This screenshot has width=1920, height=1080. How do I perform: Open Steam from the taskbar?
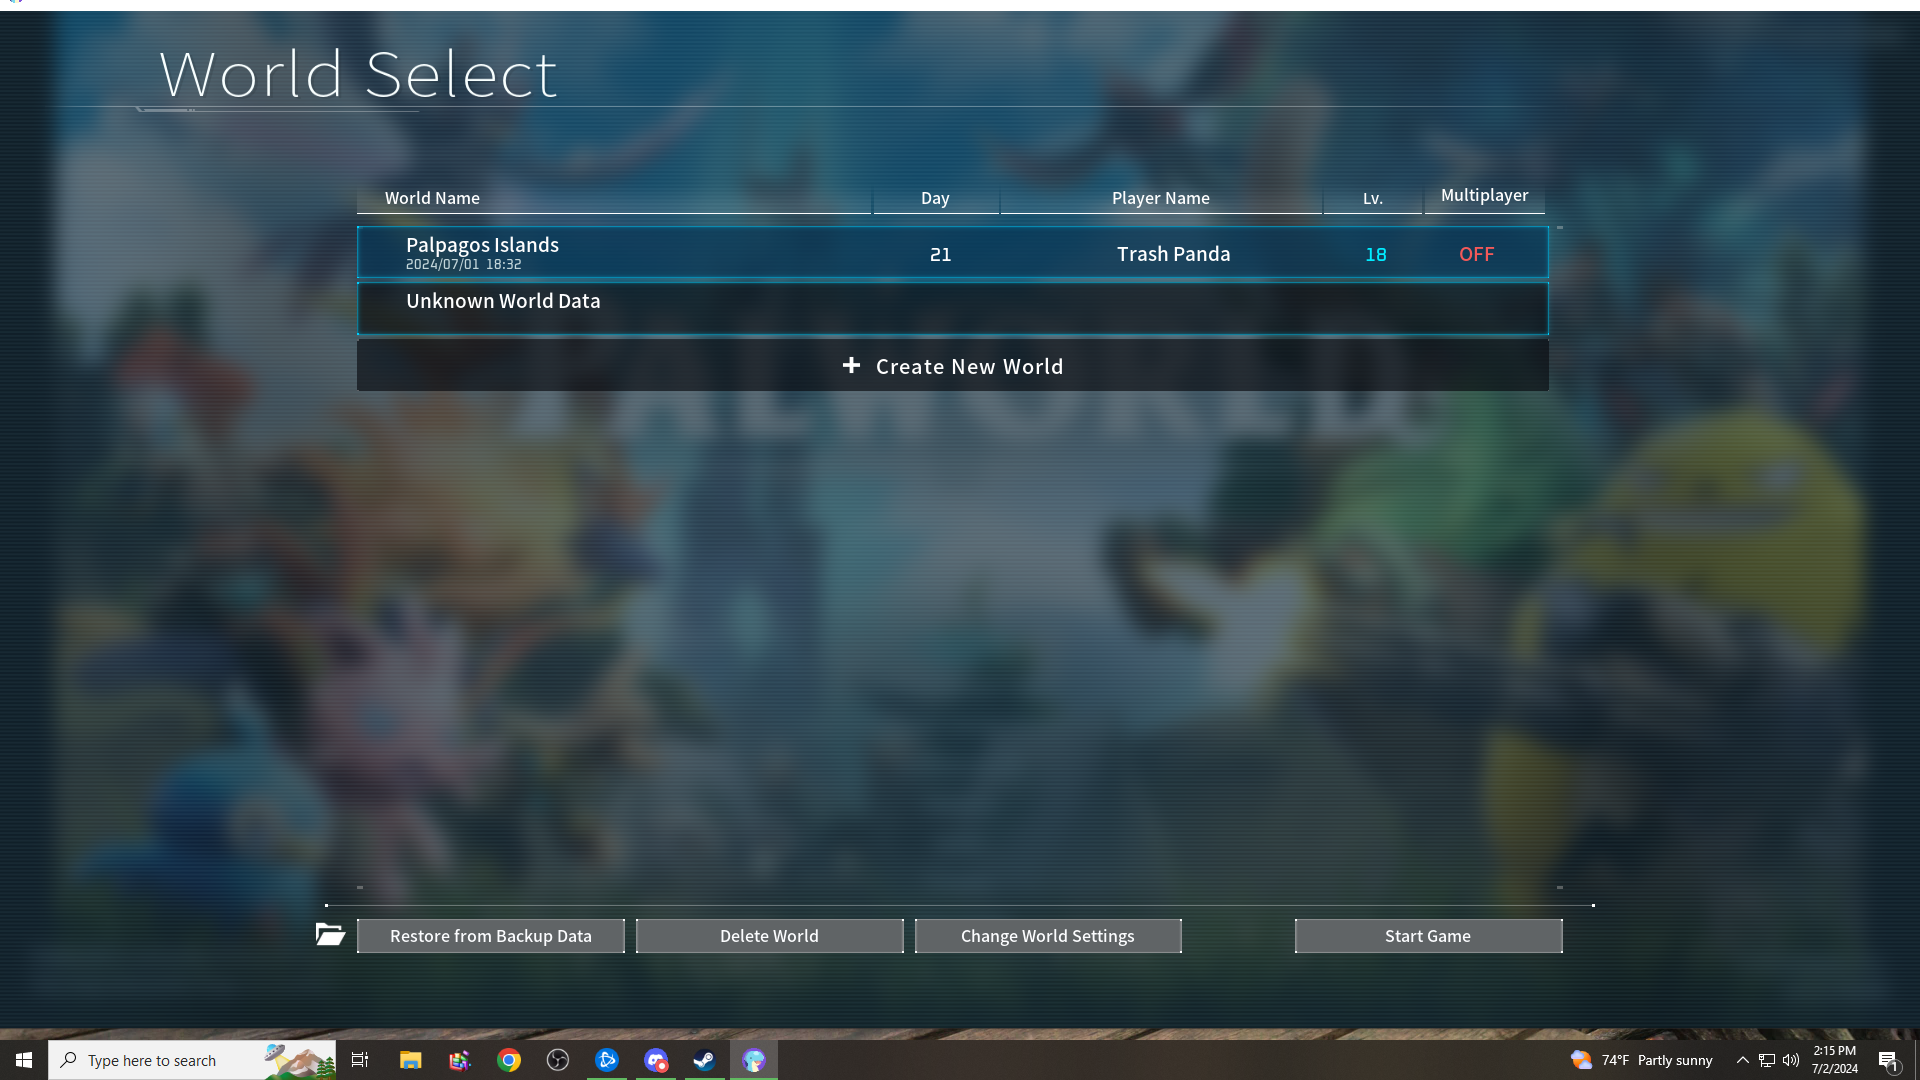[x=704, y=1060]
